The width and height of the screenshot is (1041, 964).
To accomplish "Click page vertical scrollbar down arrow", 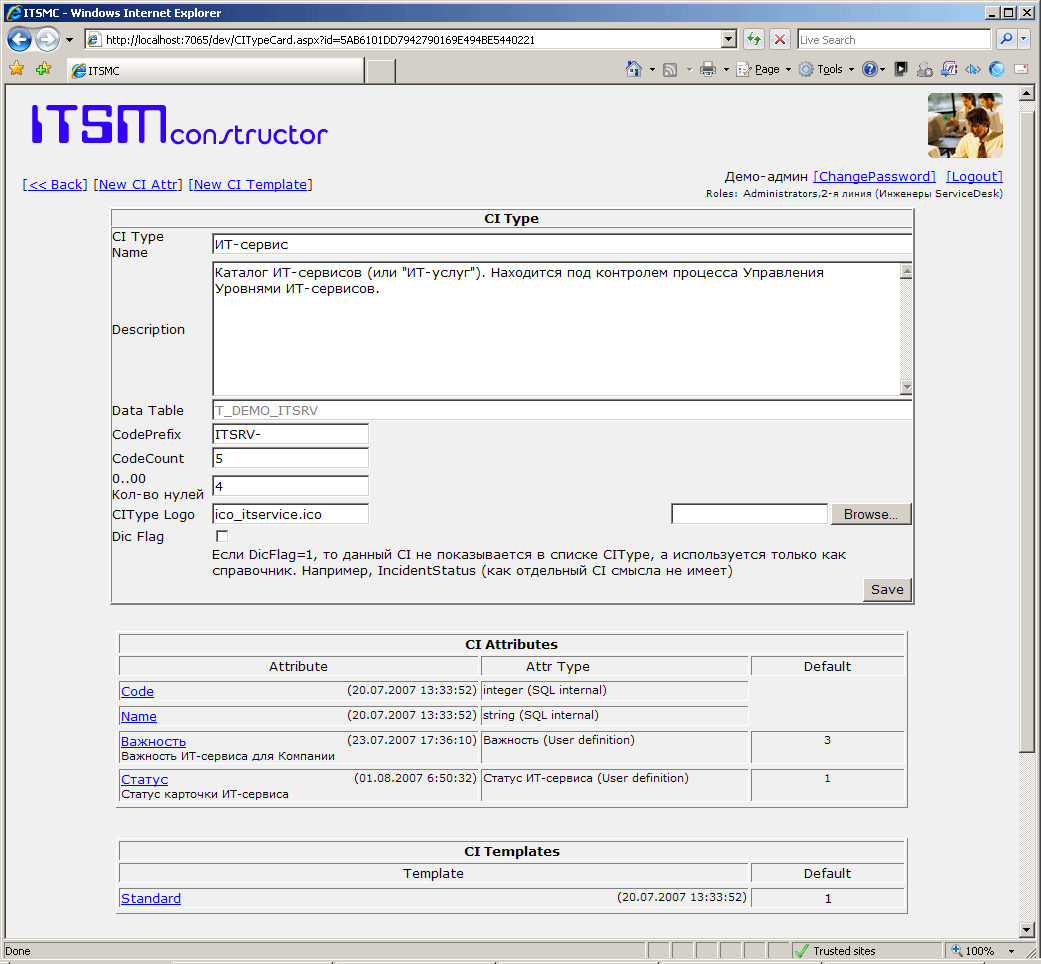I will 1026,929.
